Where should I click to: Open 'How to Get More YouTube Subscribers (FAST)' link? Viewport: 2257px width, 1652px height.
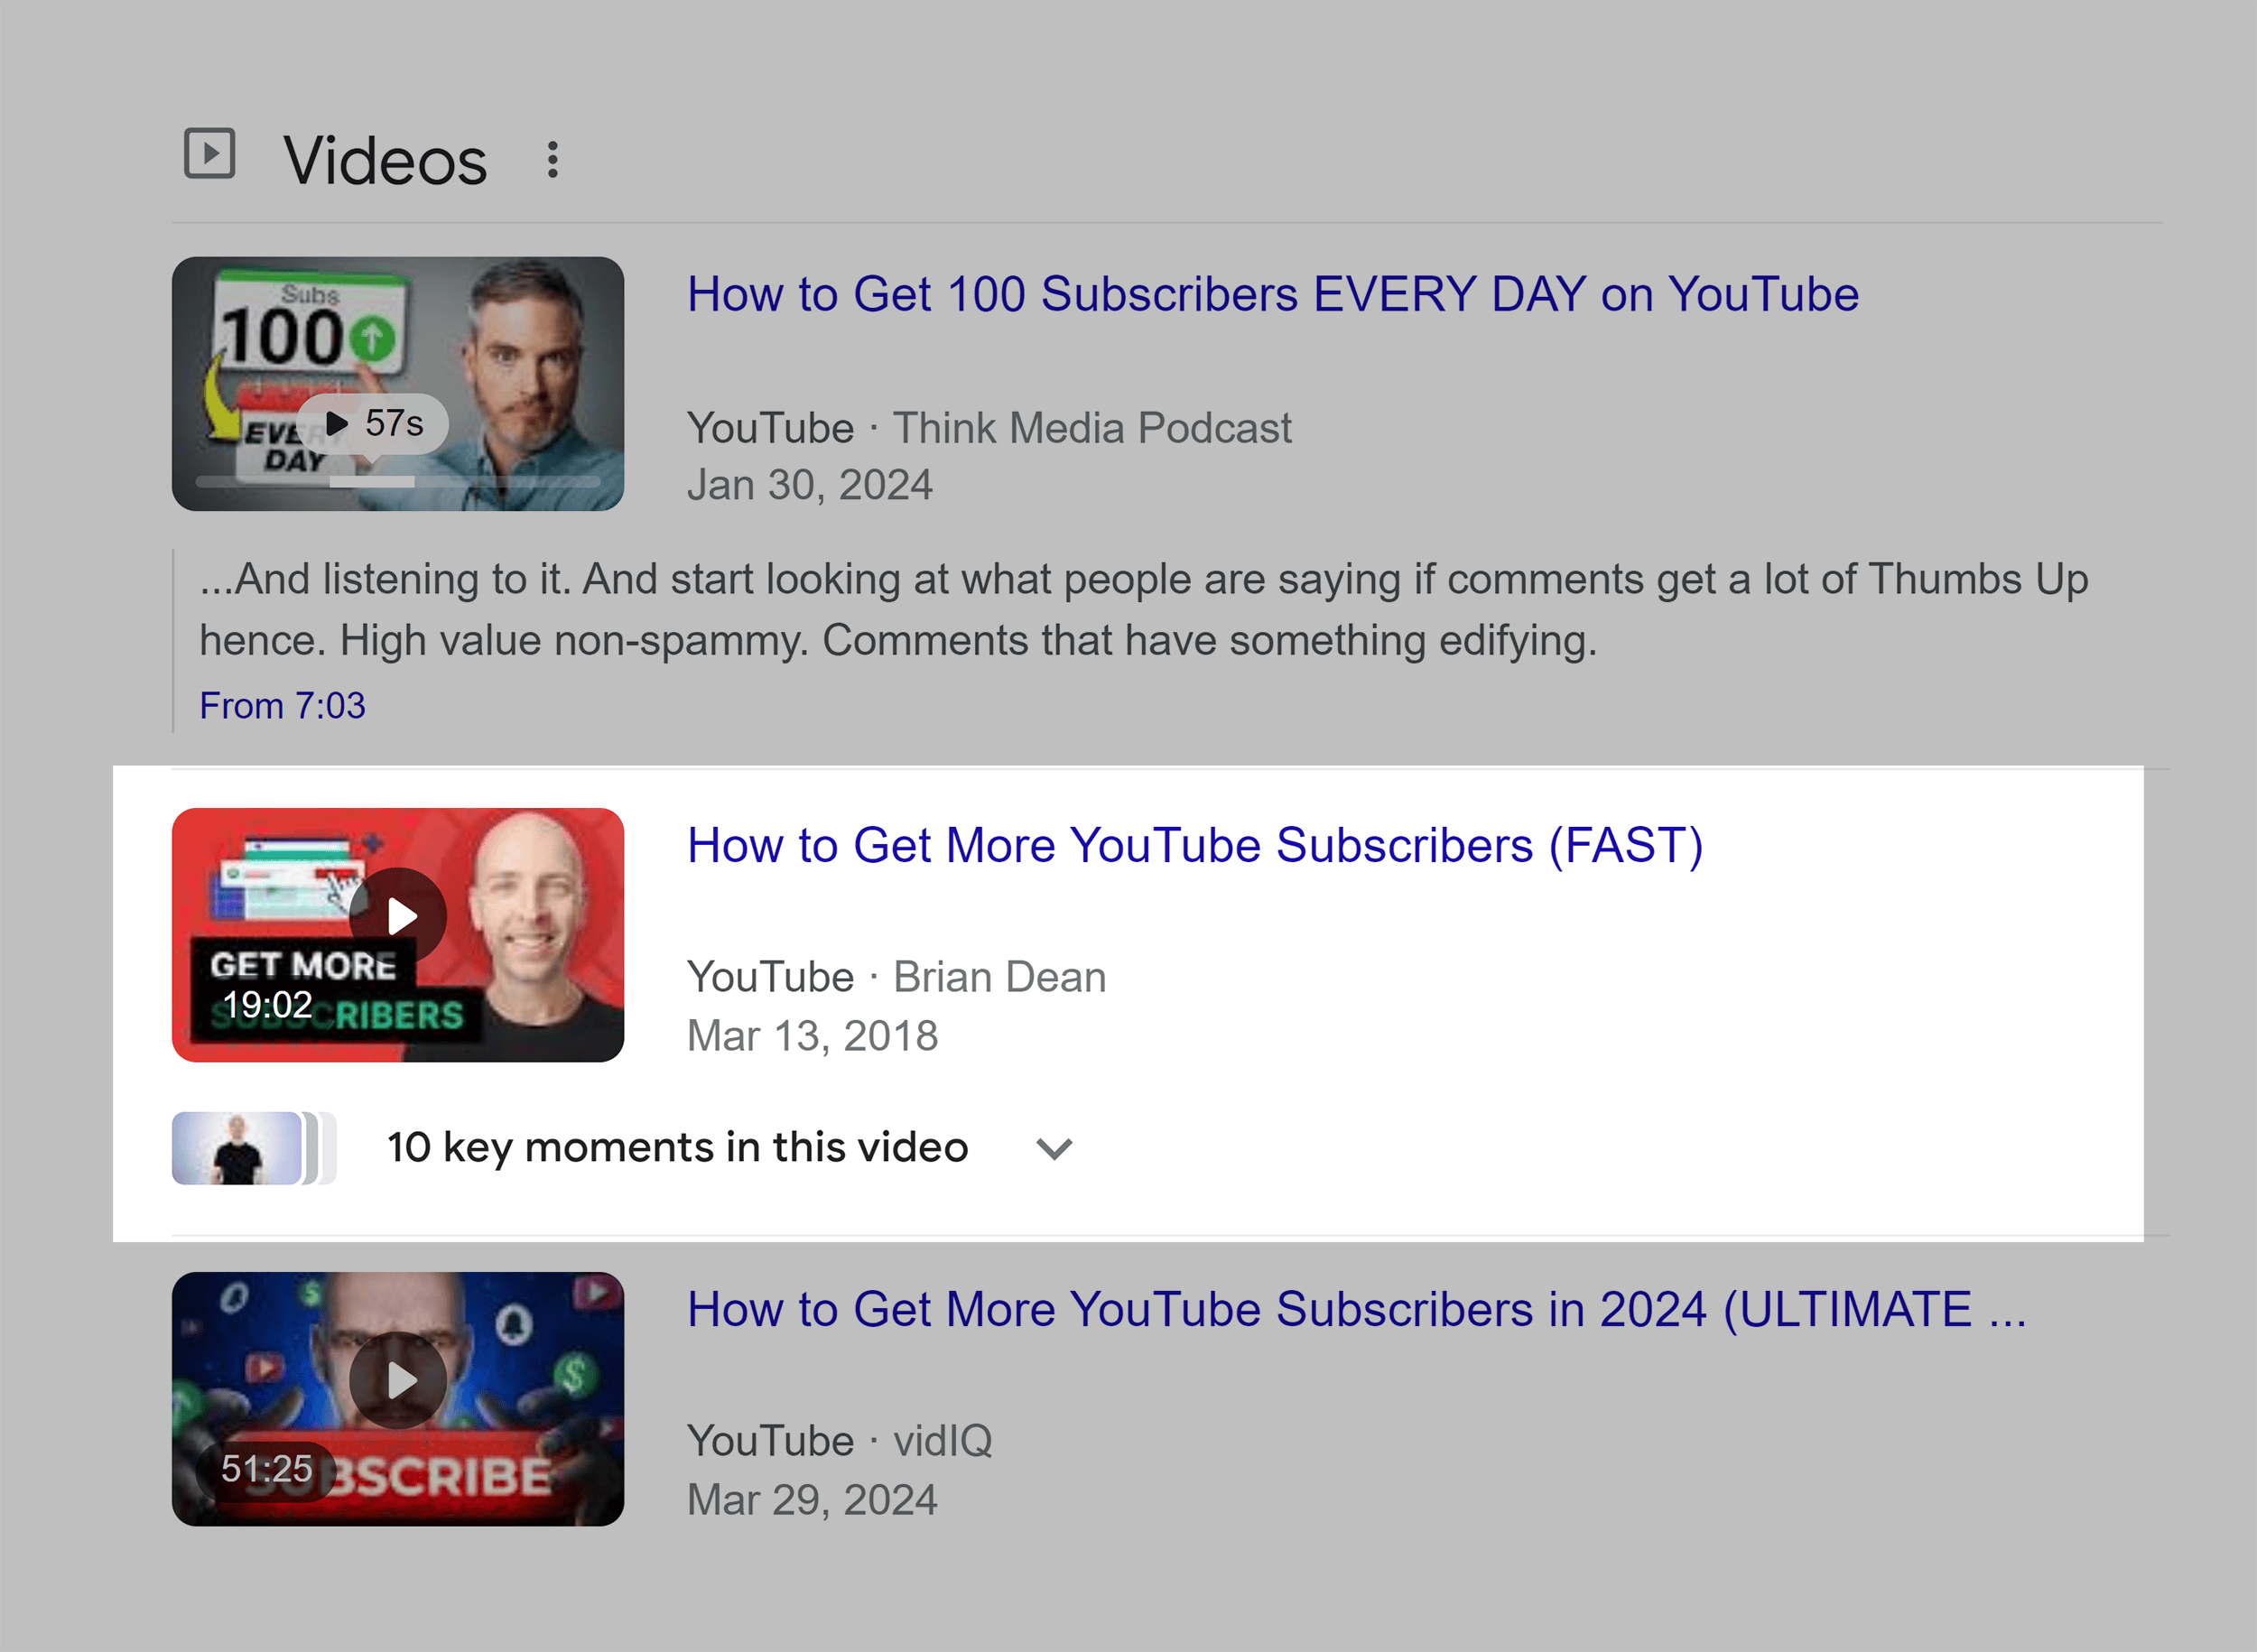pyautogui.click(x=1195, y=846)
